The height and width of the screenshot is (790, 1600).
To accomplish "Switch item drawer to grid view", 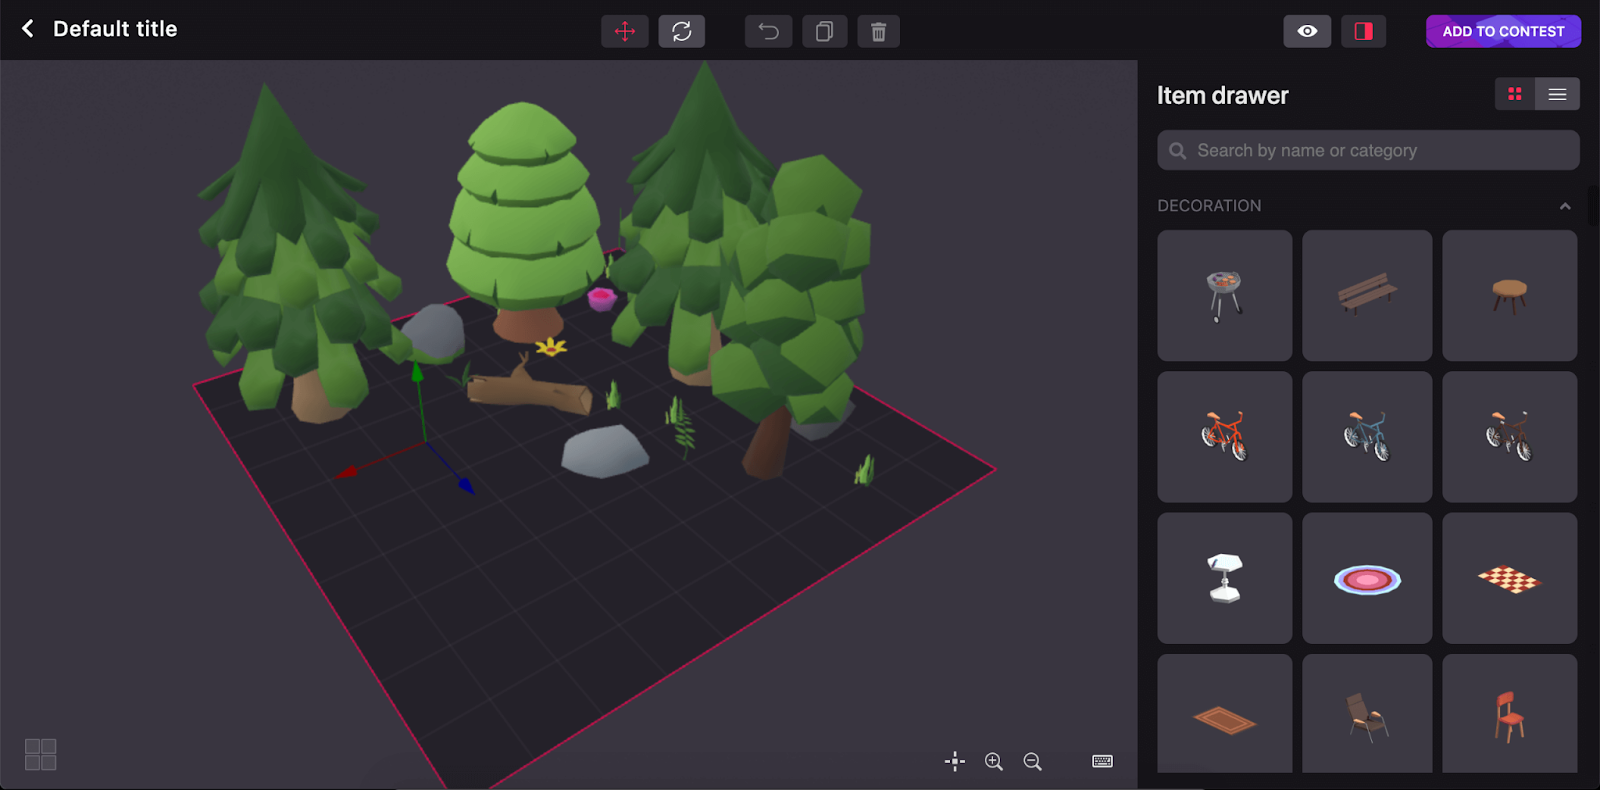I will (x=1515, y=94).
